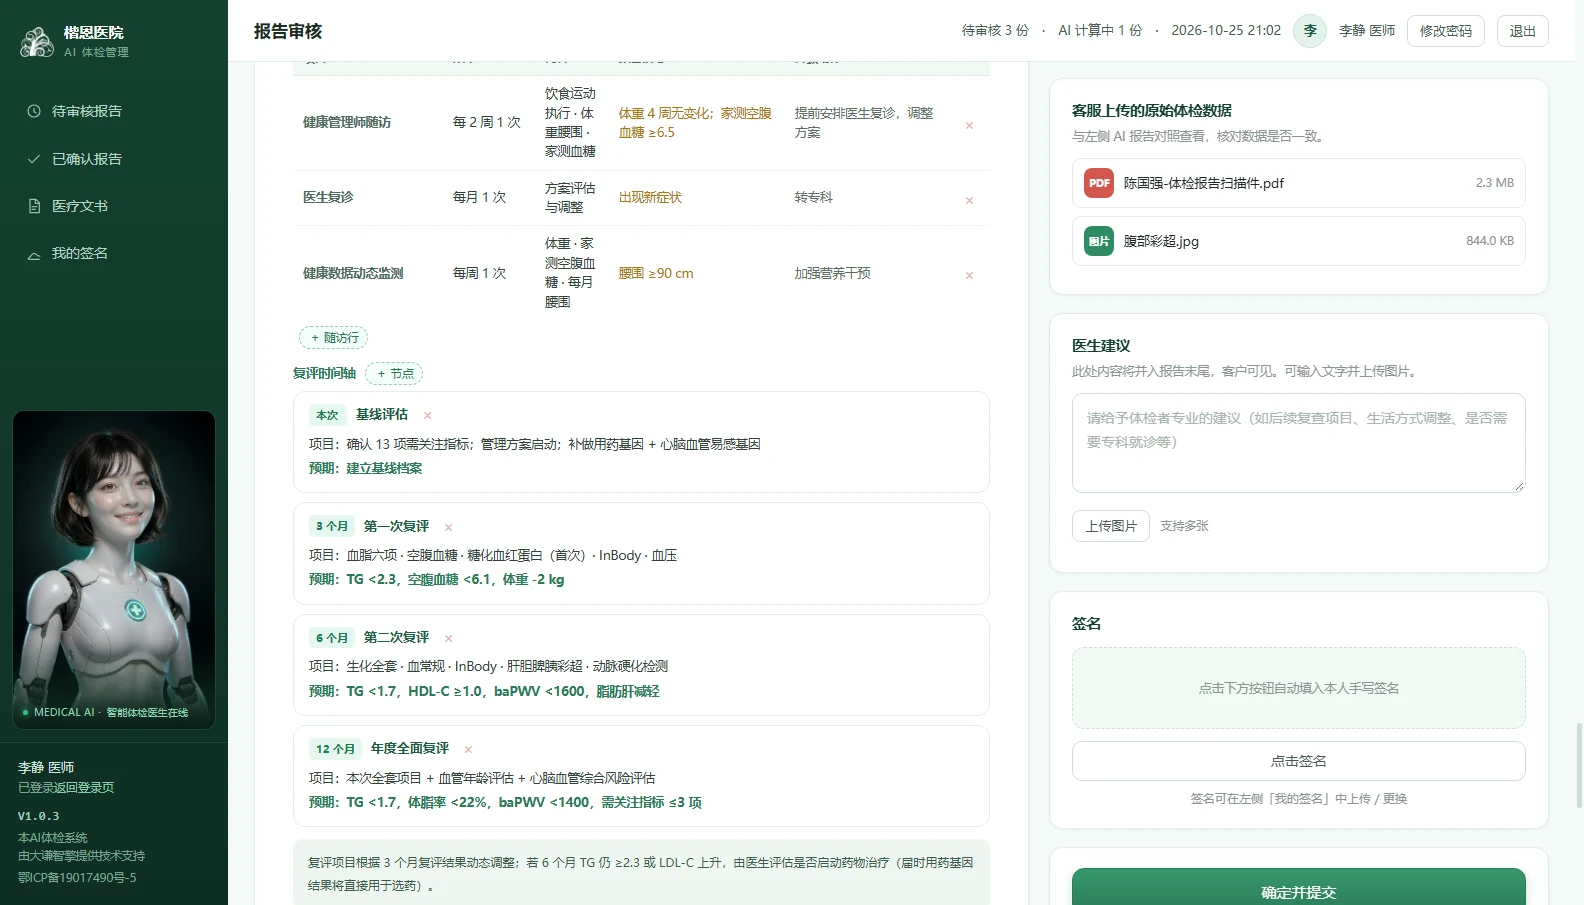Click the 医生建议 text area
This screenshot has height=905, width=1584.
(1299, 443)
